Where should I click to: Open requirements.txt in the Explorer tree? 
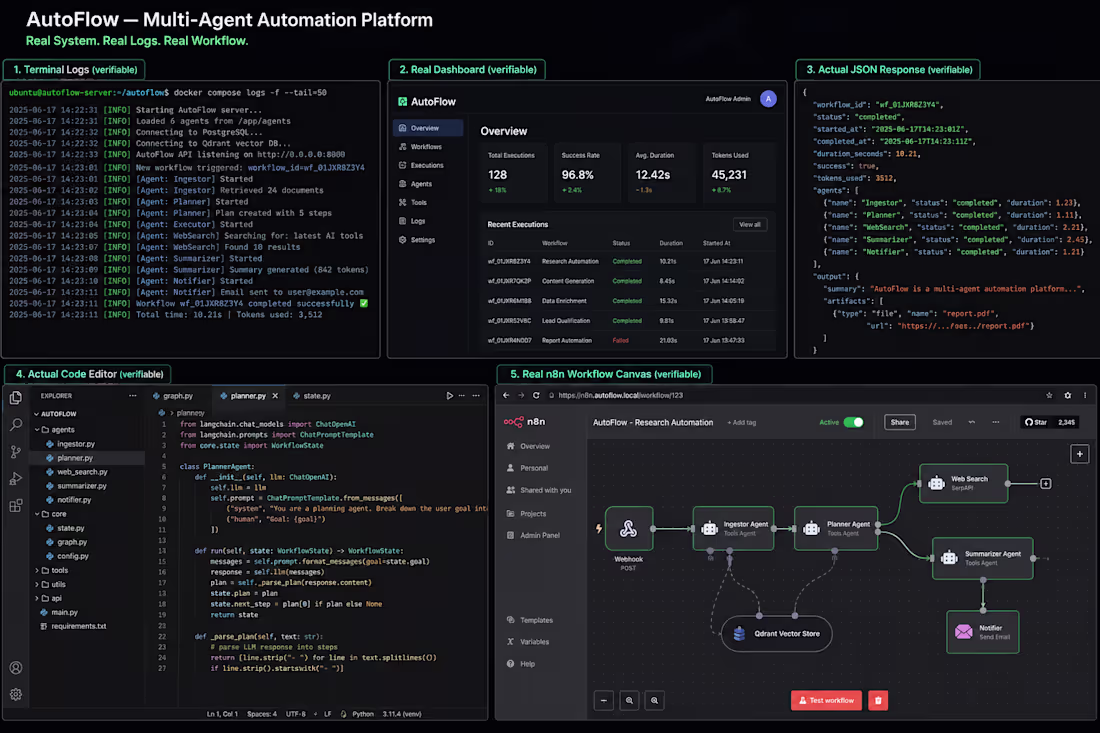[x=81, y=626]
